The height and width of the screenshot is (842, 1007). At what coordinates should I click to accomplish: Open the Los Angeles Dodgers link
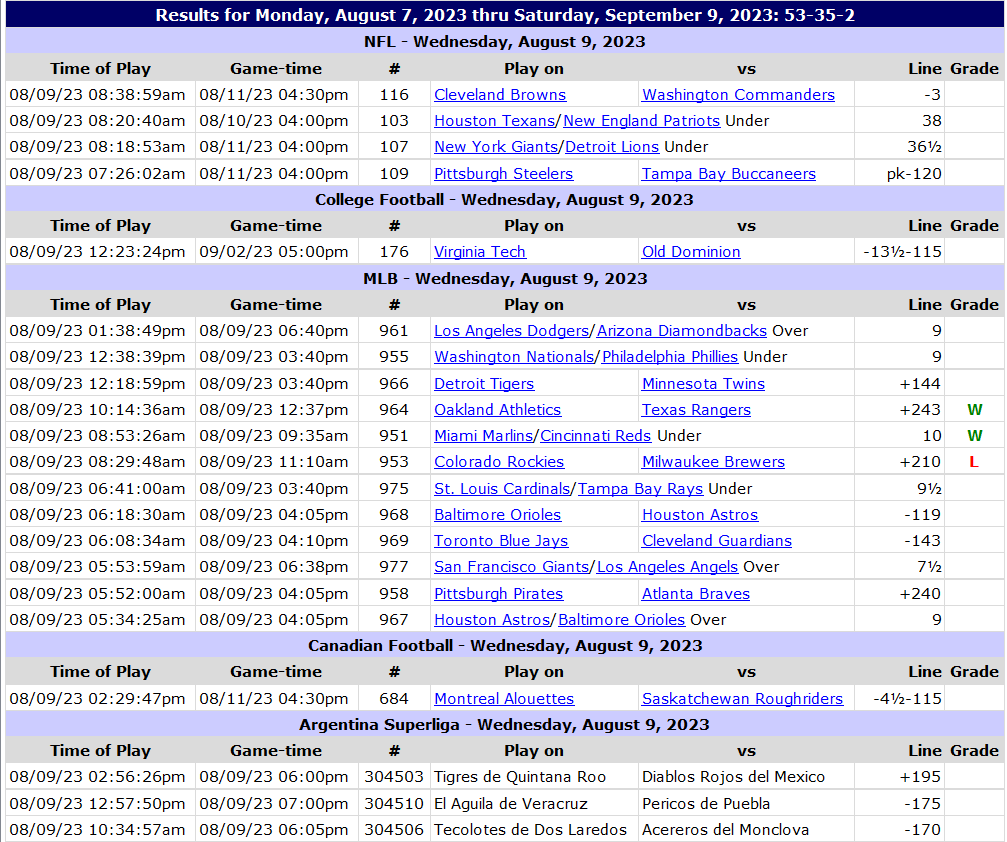coord(511,331)
